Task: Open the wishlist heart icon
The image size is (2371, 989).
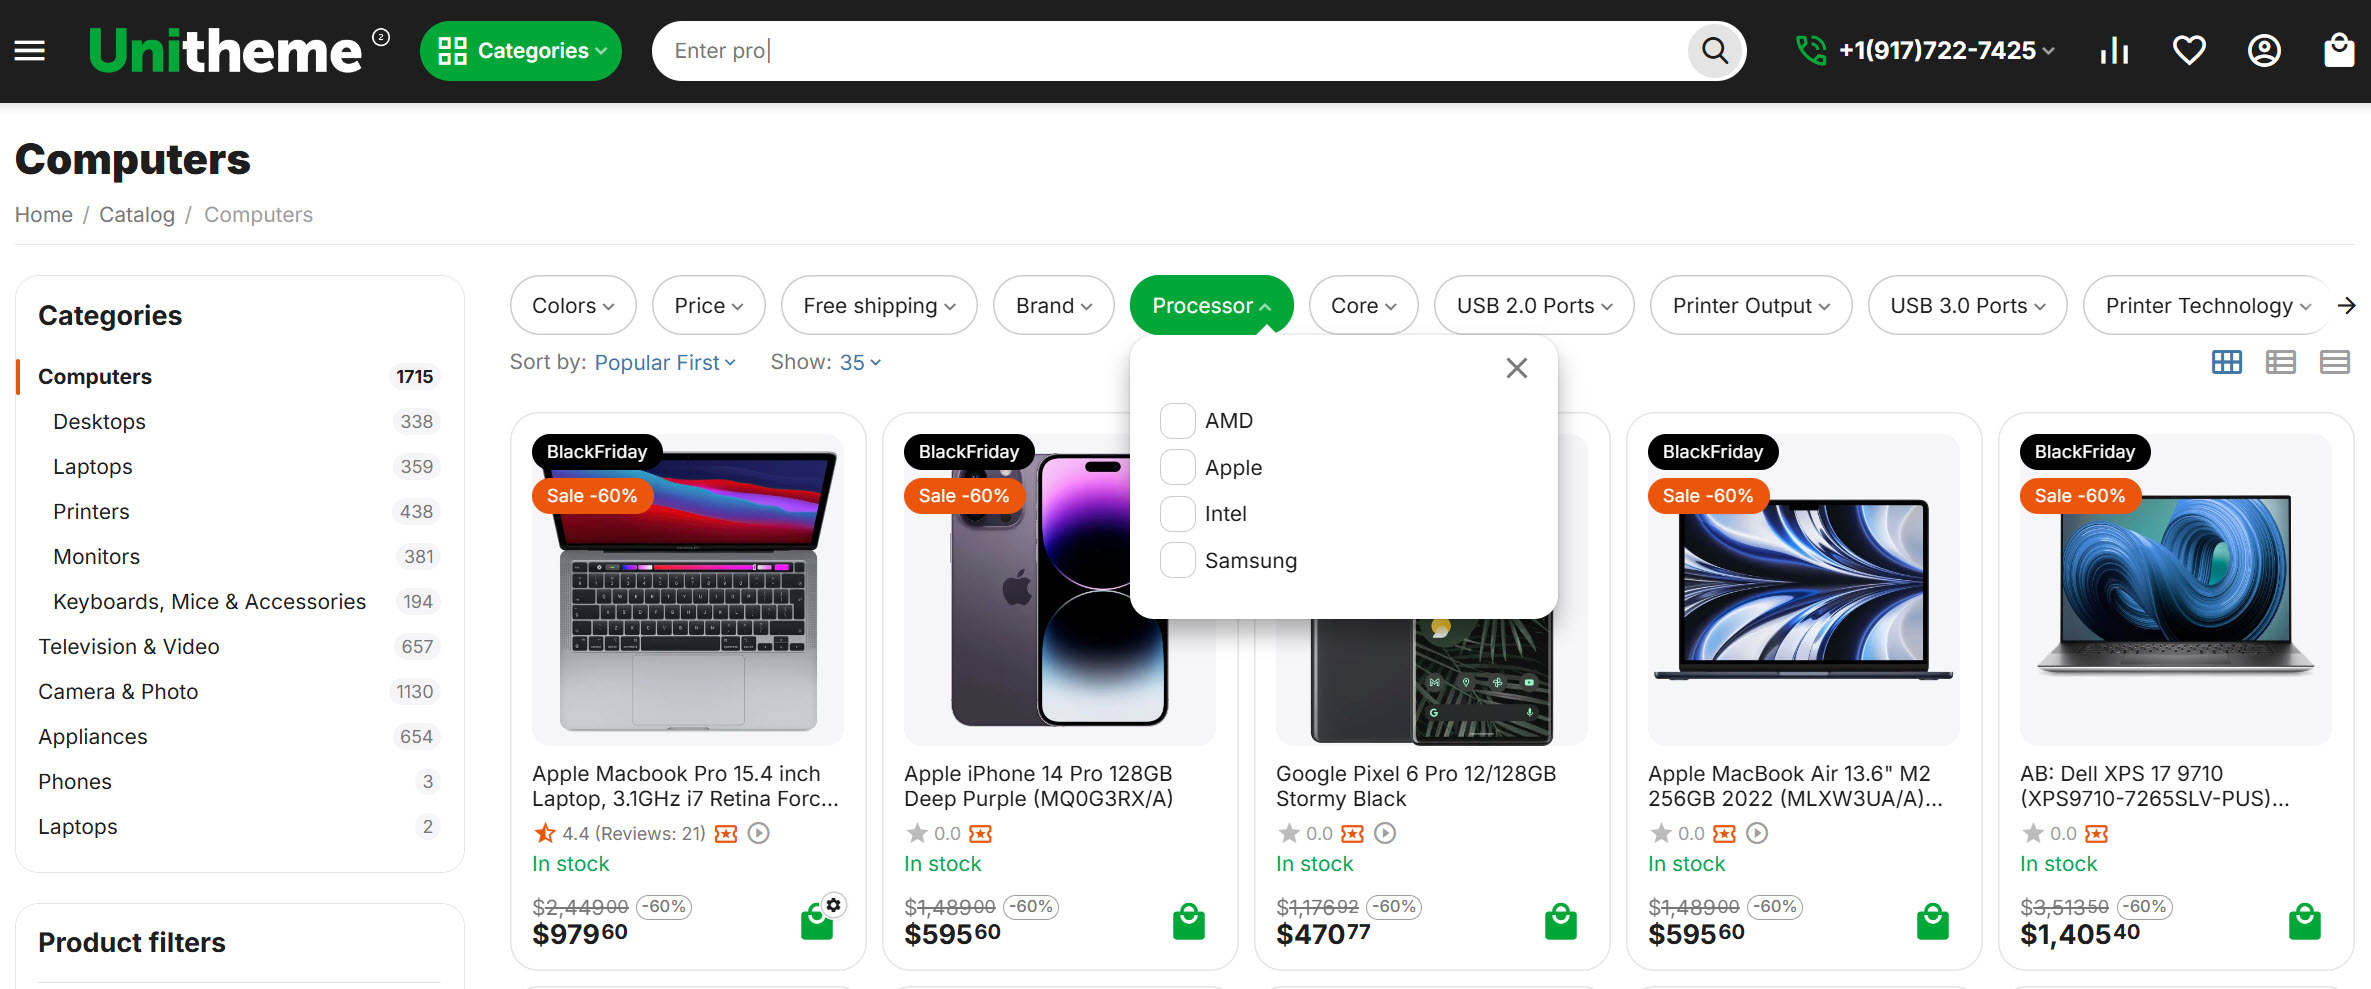Action: [2189, 50]
